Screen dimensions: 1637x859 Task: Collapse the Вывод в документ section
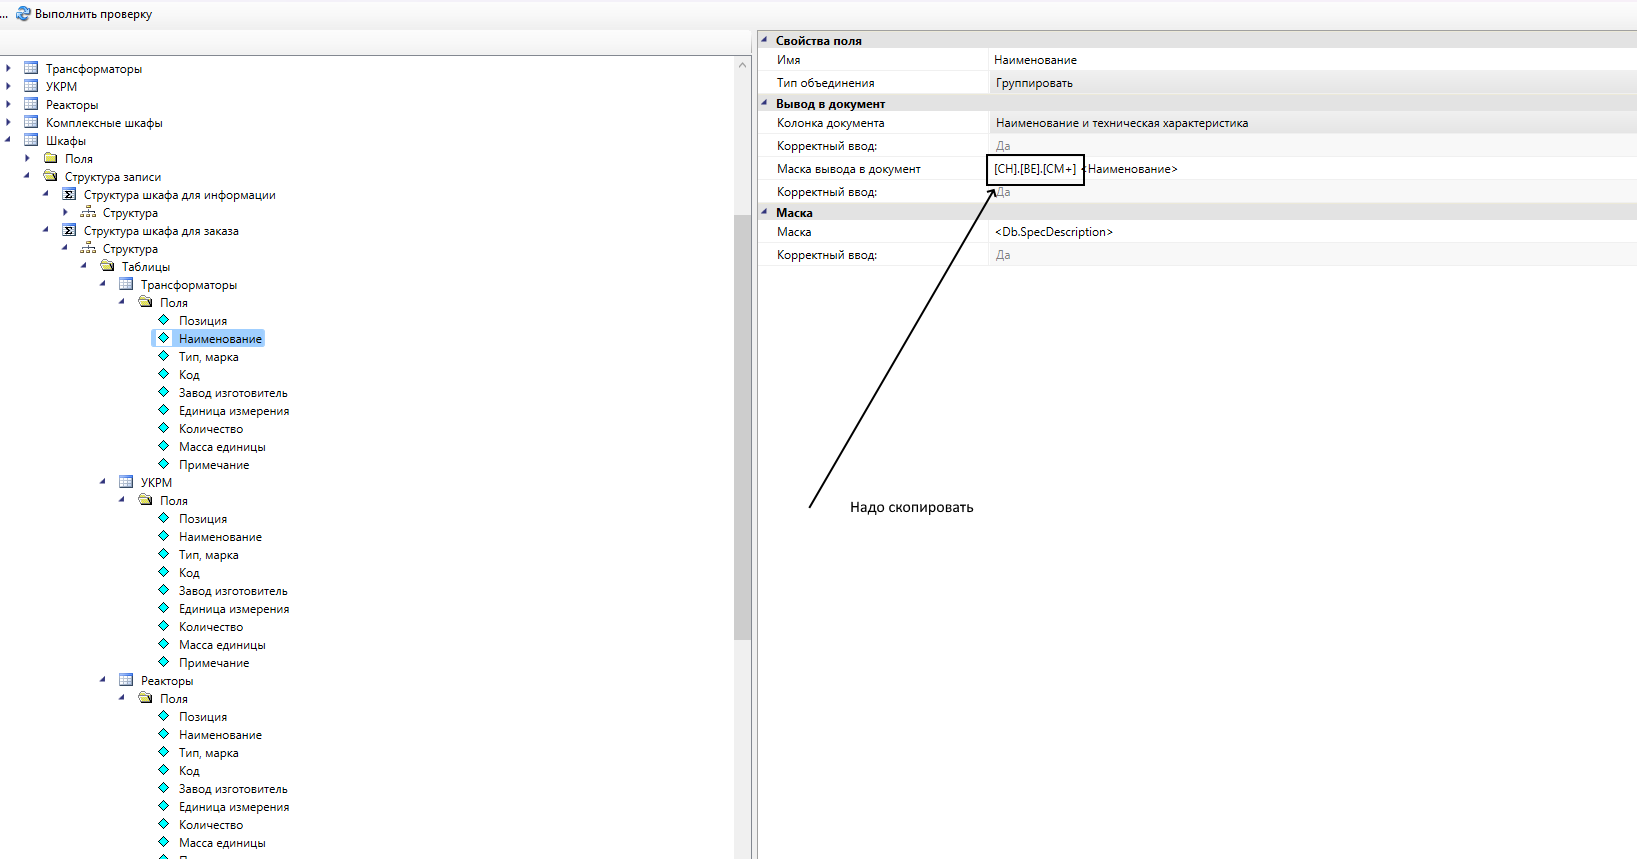[x=765, y=104]
